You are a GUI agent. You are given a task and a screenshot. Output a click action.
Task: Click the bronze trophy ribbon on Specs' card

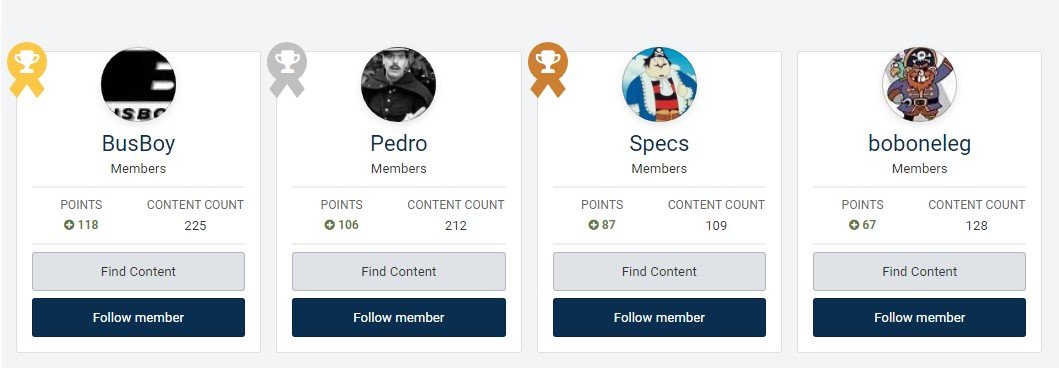tap(548, 70)
